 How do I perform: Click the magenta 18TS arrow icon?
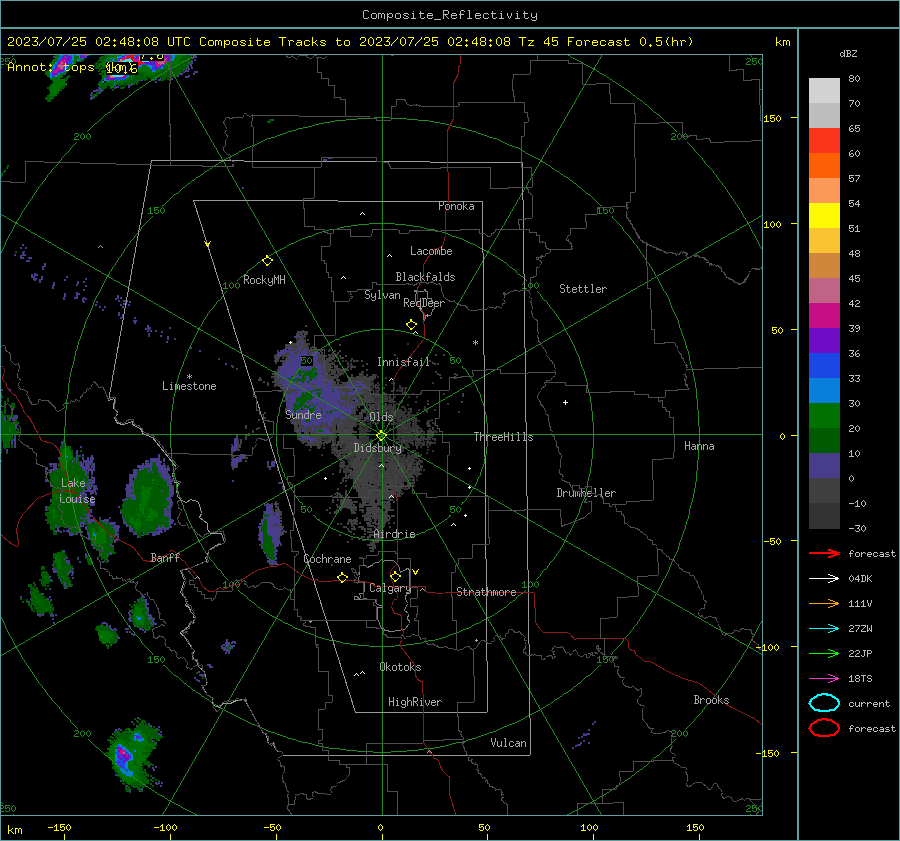[x=824, y=679]
